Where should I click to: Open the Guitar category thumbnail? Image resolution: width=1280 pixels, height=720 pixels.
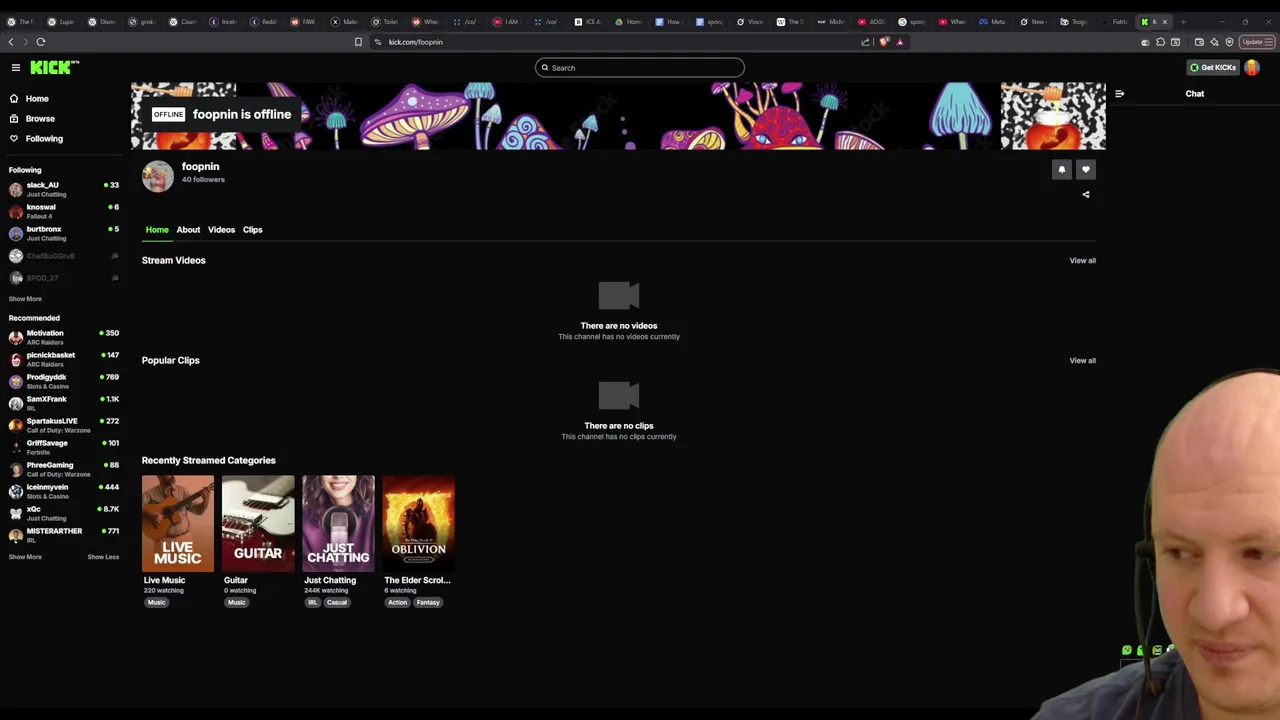pos(258,523)
